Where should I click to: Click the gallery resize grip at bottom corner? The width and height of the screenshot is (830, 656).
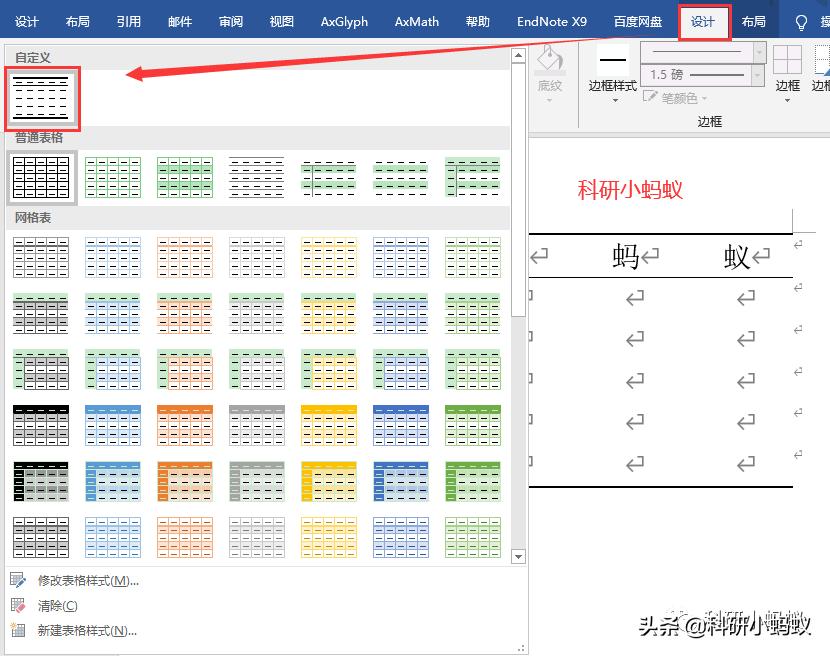pos(521,648)
